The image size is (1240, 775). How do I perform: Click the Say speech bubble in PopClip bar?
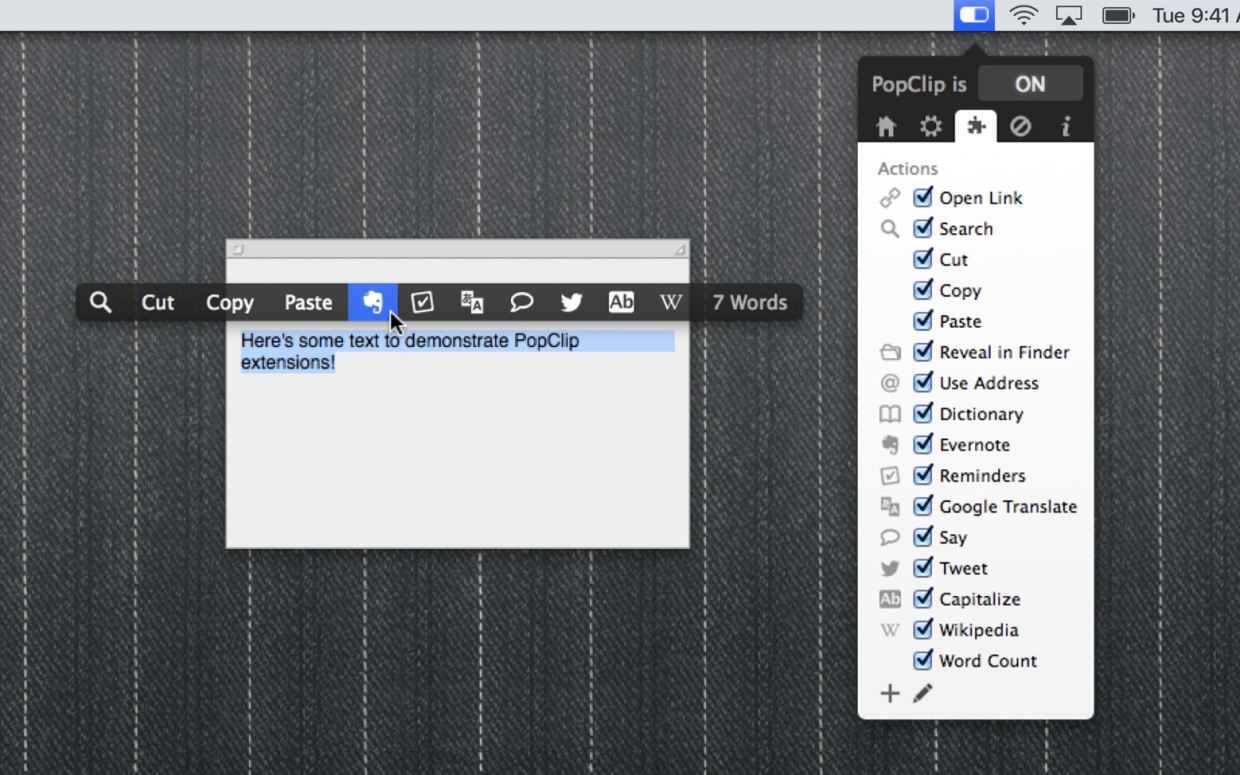[521, 302]
